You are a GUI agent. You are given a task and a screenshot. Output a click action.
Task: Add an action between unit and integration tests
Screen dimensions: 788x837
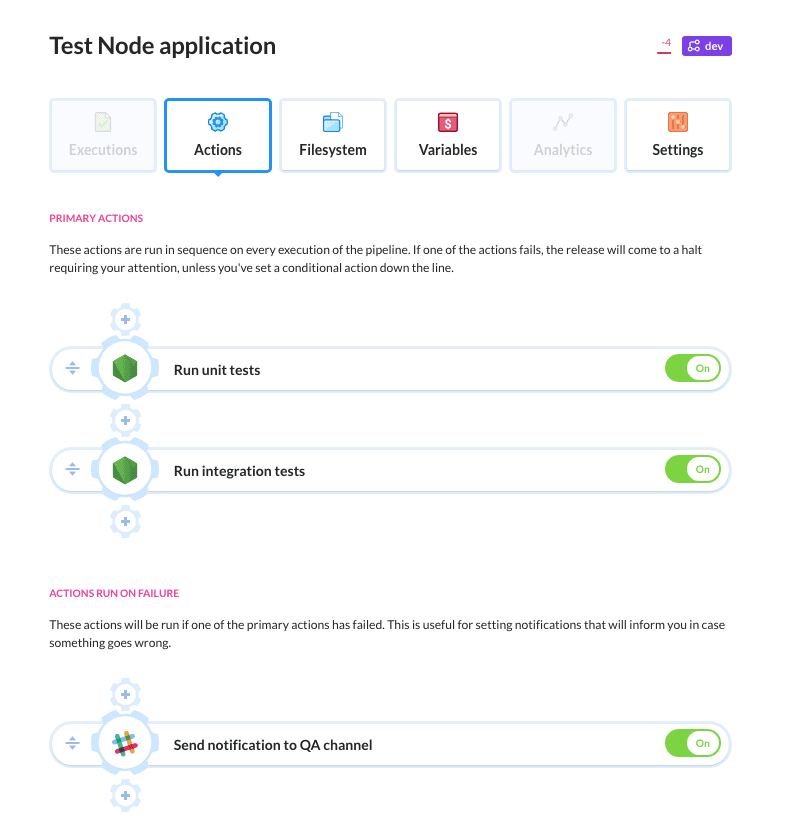click(x=125, y=420)
